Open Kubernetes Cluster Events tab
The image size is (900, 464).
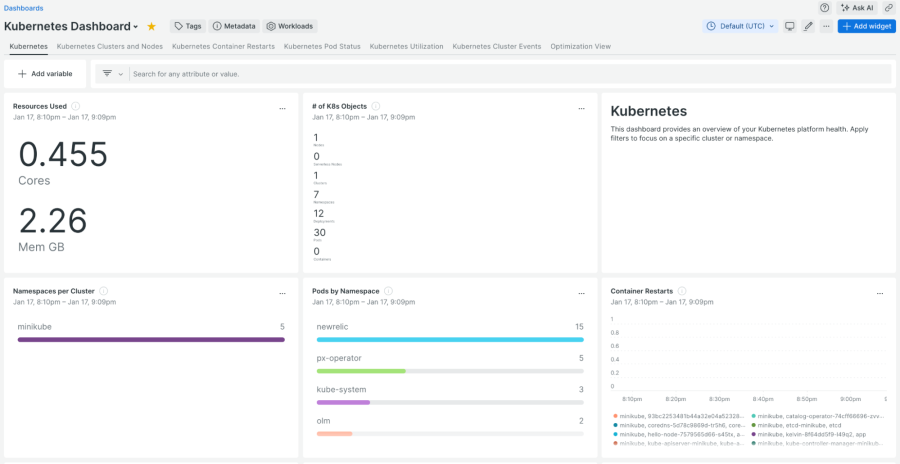tap(497, 46)
